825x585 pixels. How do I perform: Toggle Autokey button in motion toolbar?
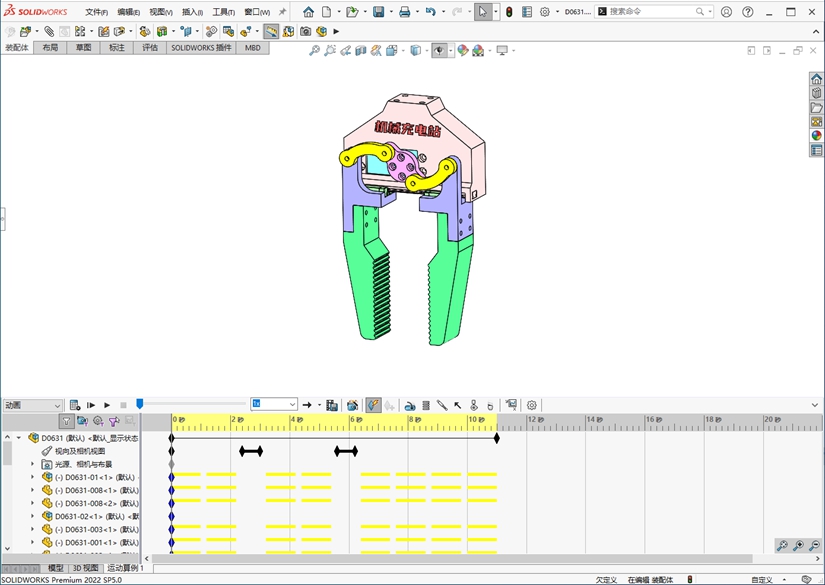[x=372, y=405]
